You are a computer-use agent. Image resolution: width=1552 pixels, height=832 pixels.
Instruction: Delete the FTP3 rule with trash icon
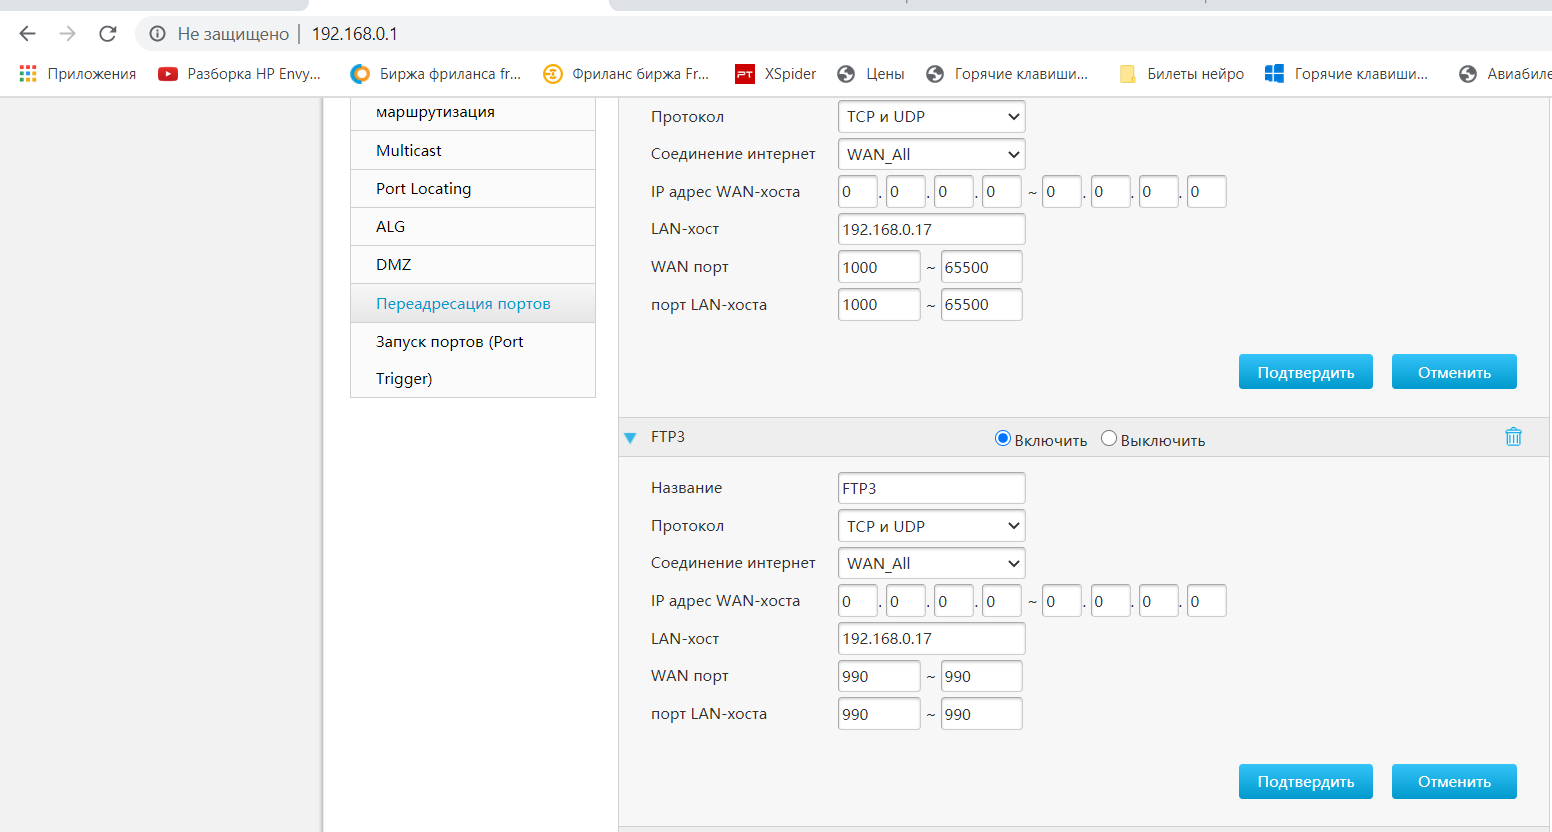[x=1513, y=437]
